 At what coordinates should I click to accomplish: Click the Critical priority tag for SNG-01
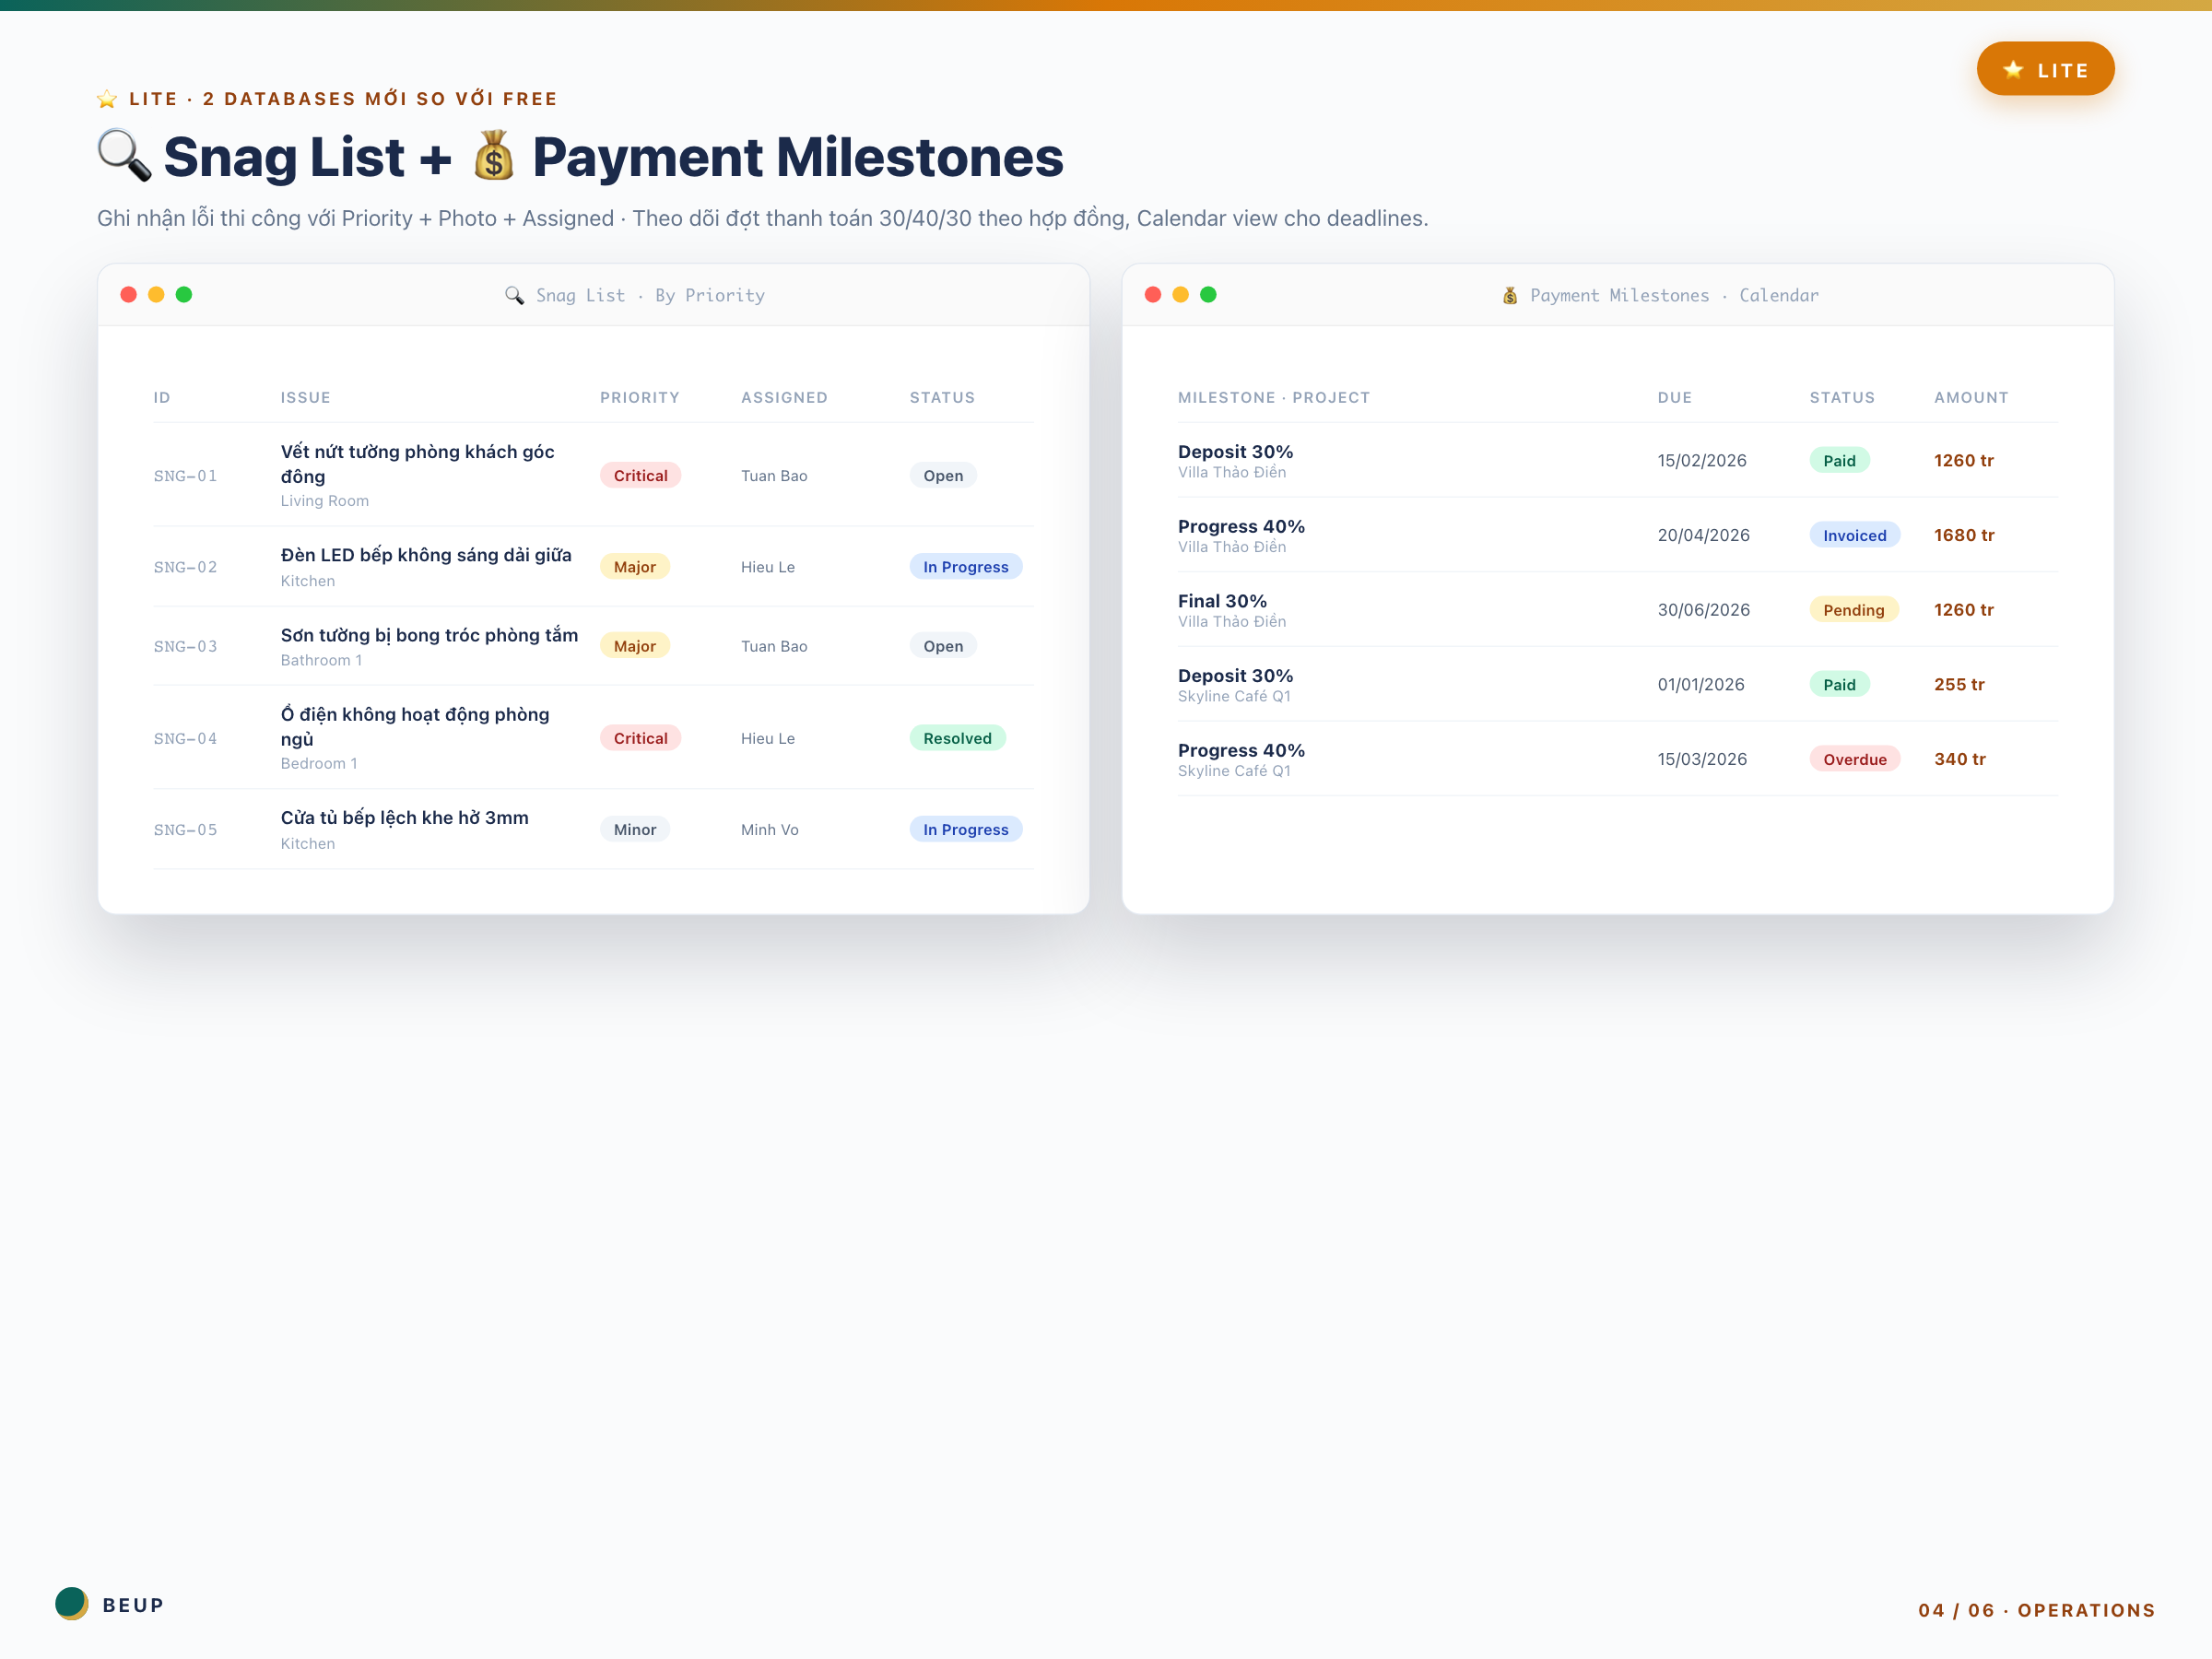click(640, 476)
